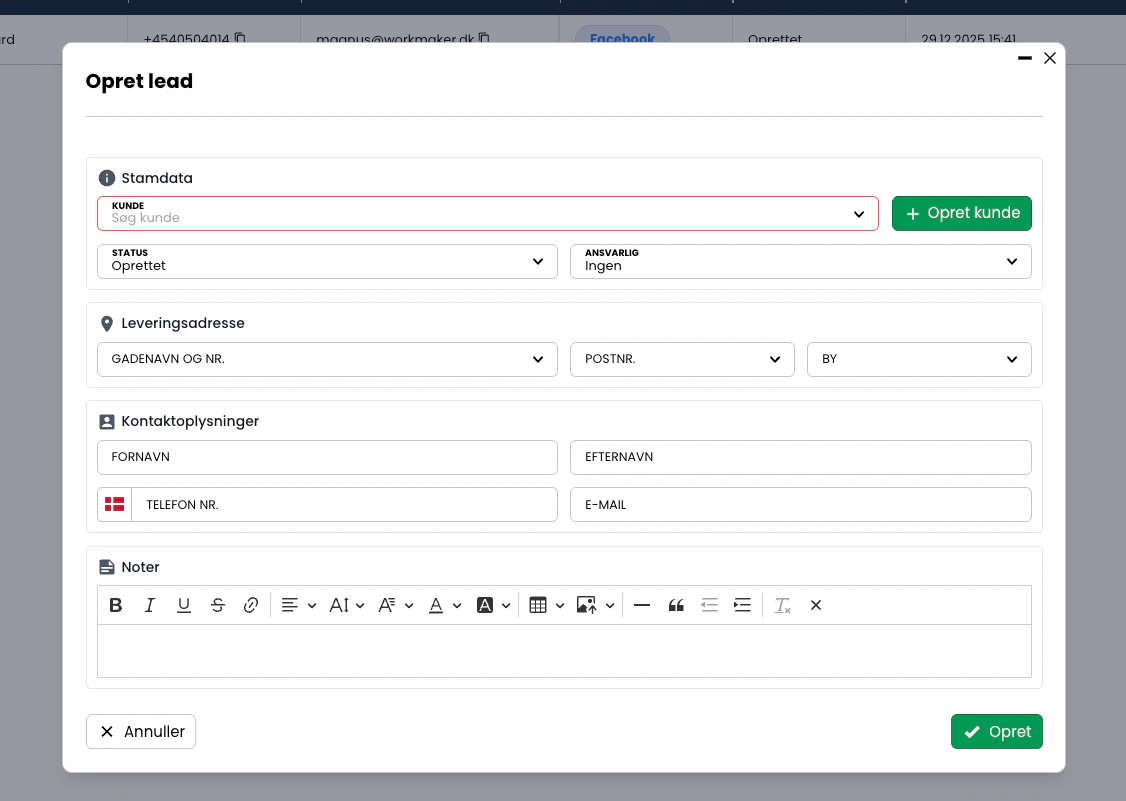
Task: Click the Fornavn input field
Action: click(x=327, y=458)
